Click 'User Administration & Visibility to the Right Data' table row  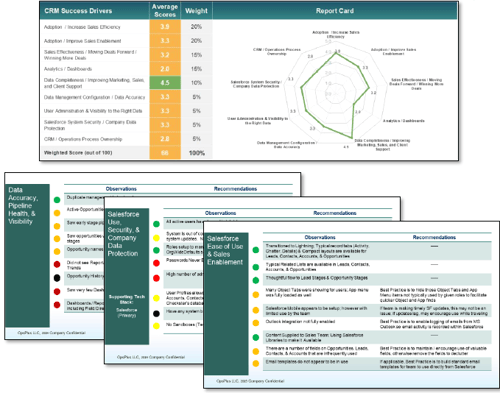coord(93,111)
